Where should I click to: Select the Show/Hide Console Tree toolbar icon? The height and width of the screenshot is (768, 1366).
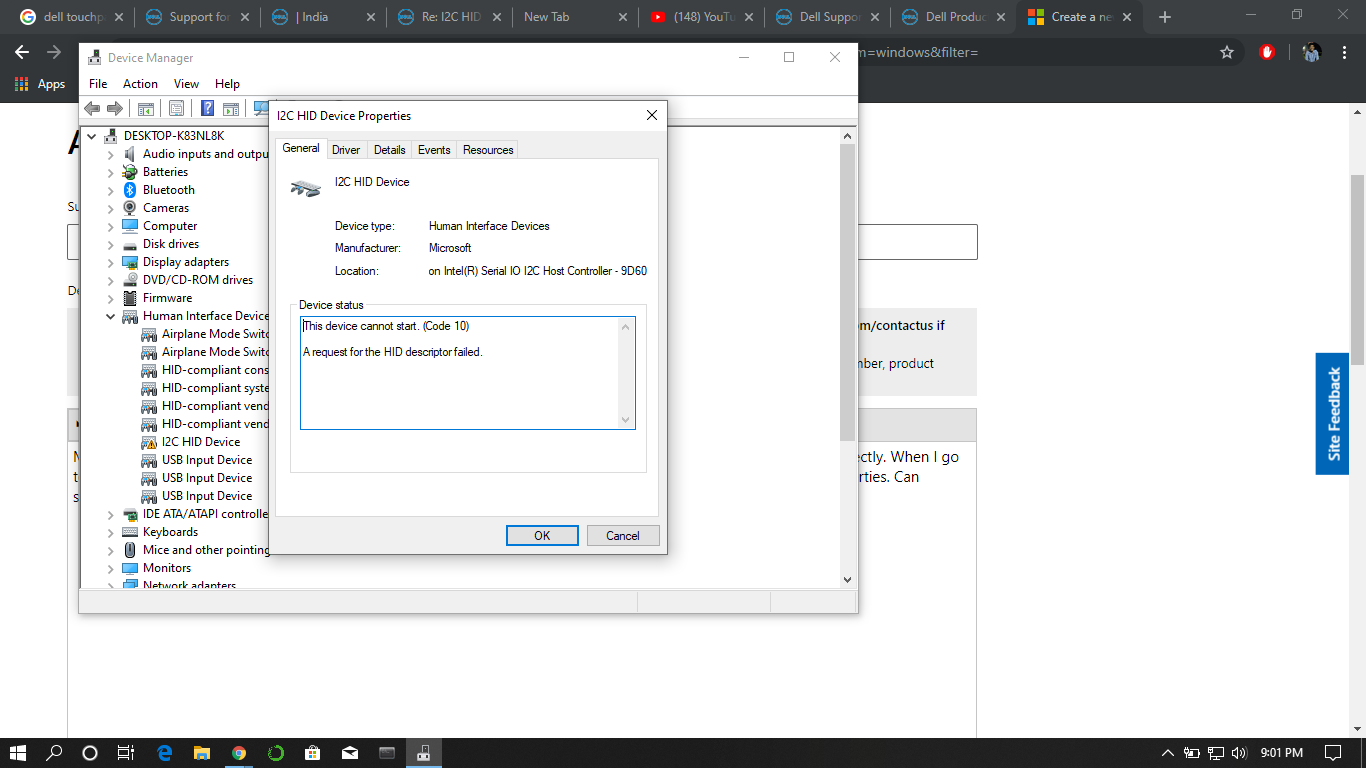(146, 108)
